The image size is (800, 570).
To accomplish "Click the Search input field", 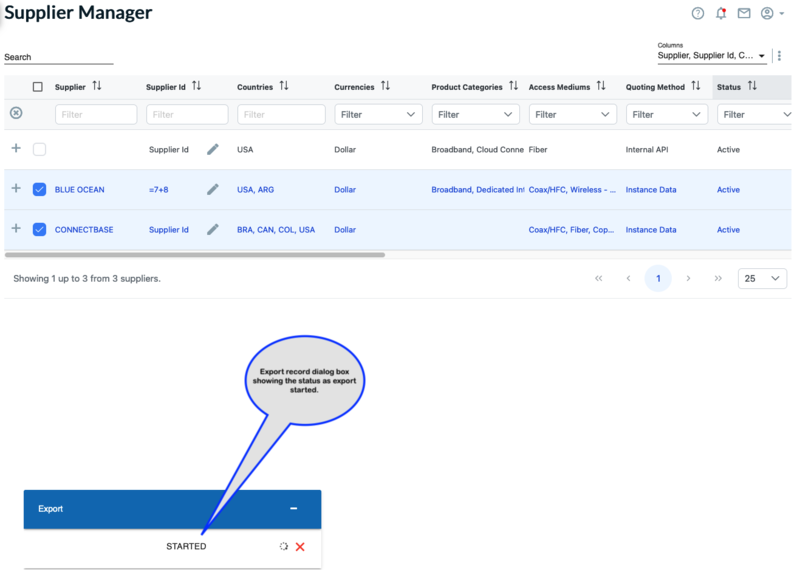I will 58,58.
